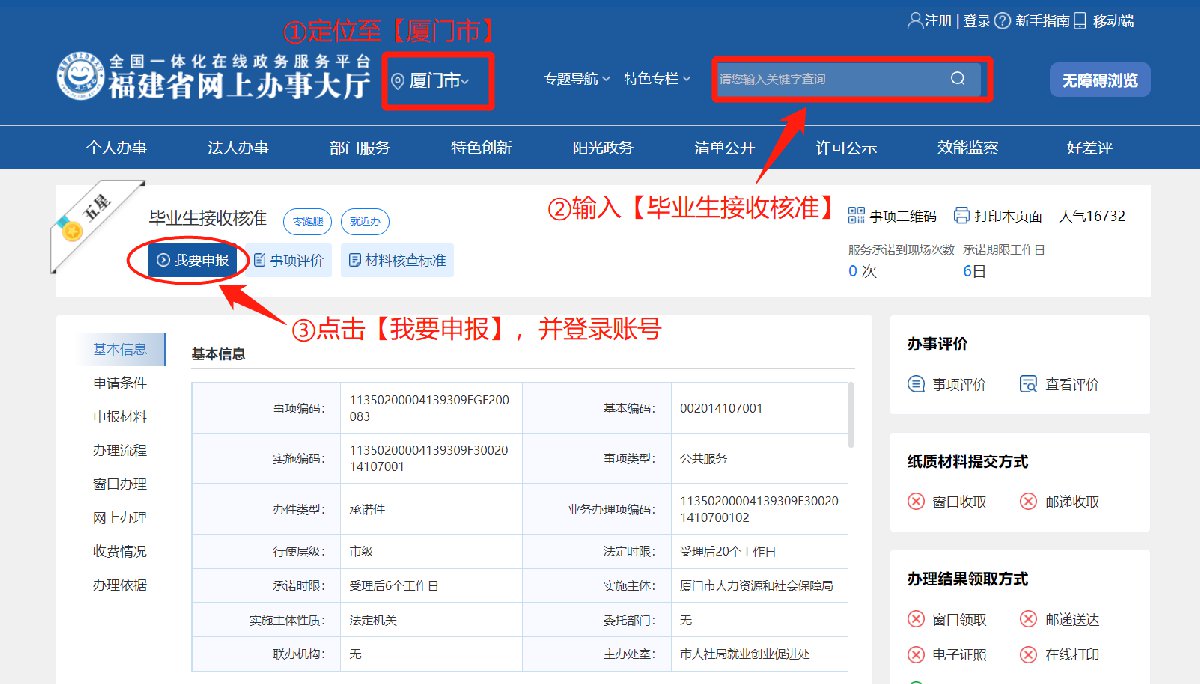Click the 无障碍浏览 button

(x=1100, y=80)
